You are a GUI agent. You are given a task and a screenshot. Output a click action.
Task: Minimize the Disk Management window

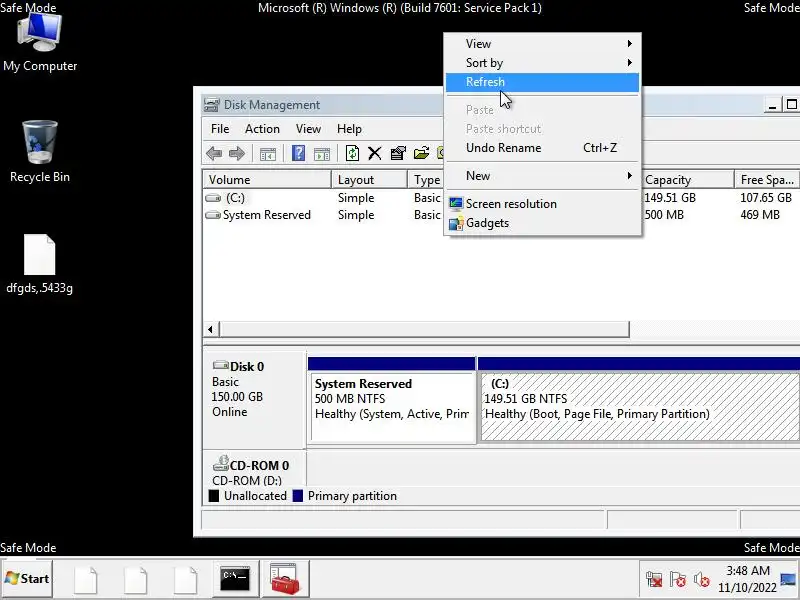(x=772, y=105)
